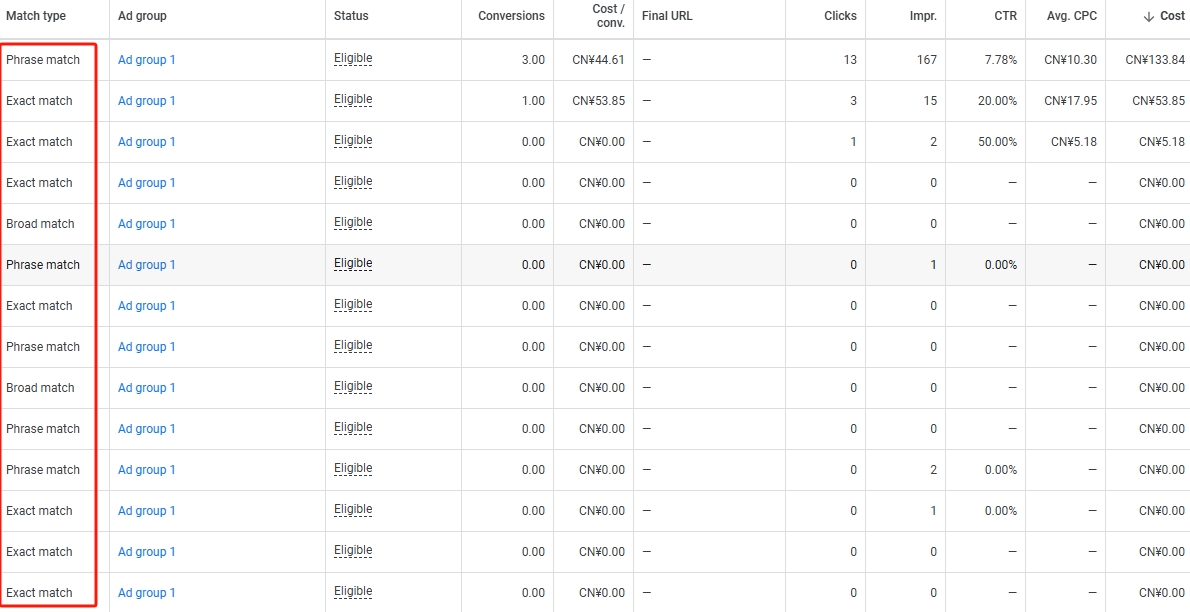
Task: Click the Eligible status in the 20.00% CTR row
Action: 353,100
